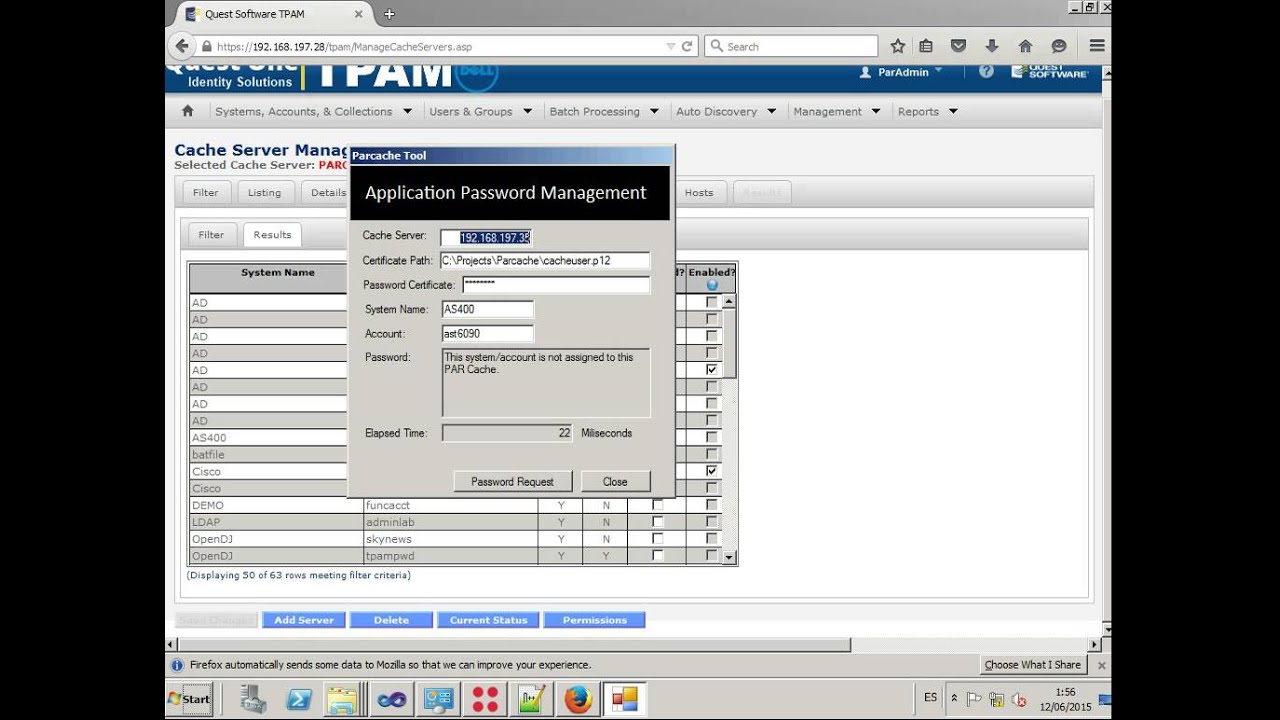Bookmark this page with the star icon
The height and width of the screenshot is (720, 1280).
click(898, 46)
